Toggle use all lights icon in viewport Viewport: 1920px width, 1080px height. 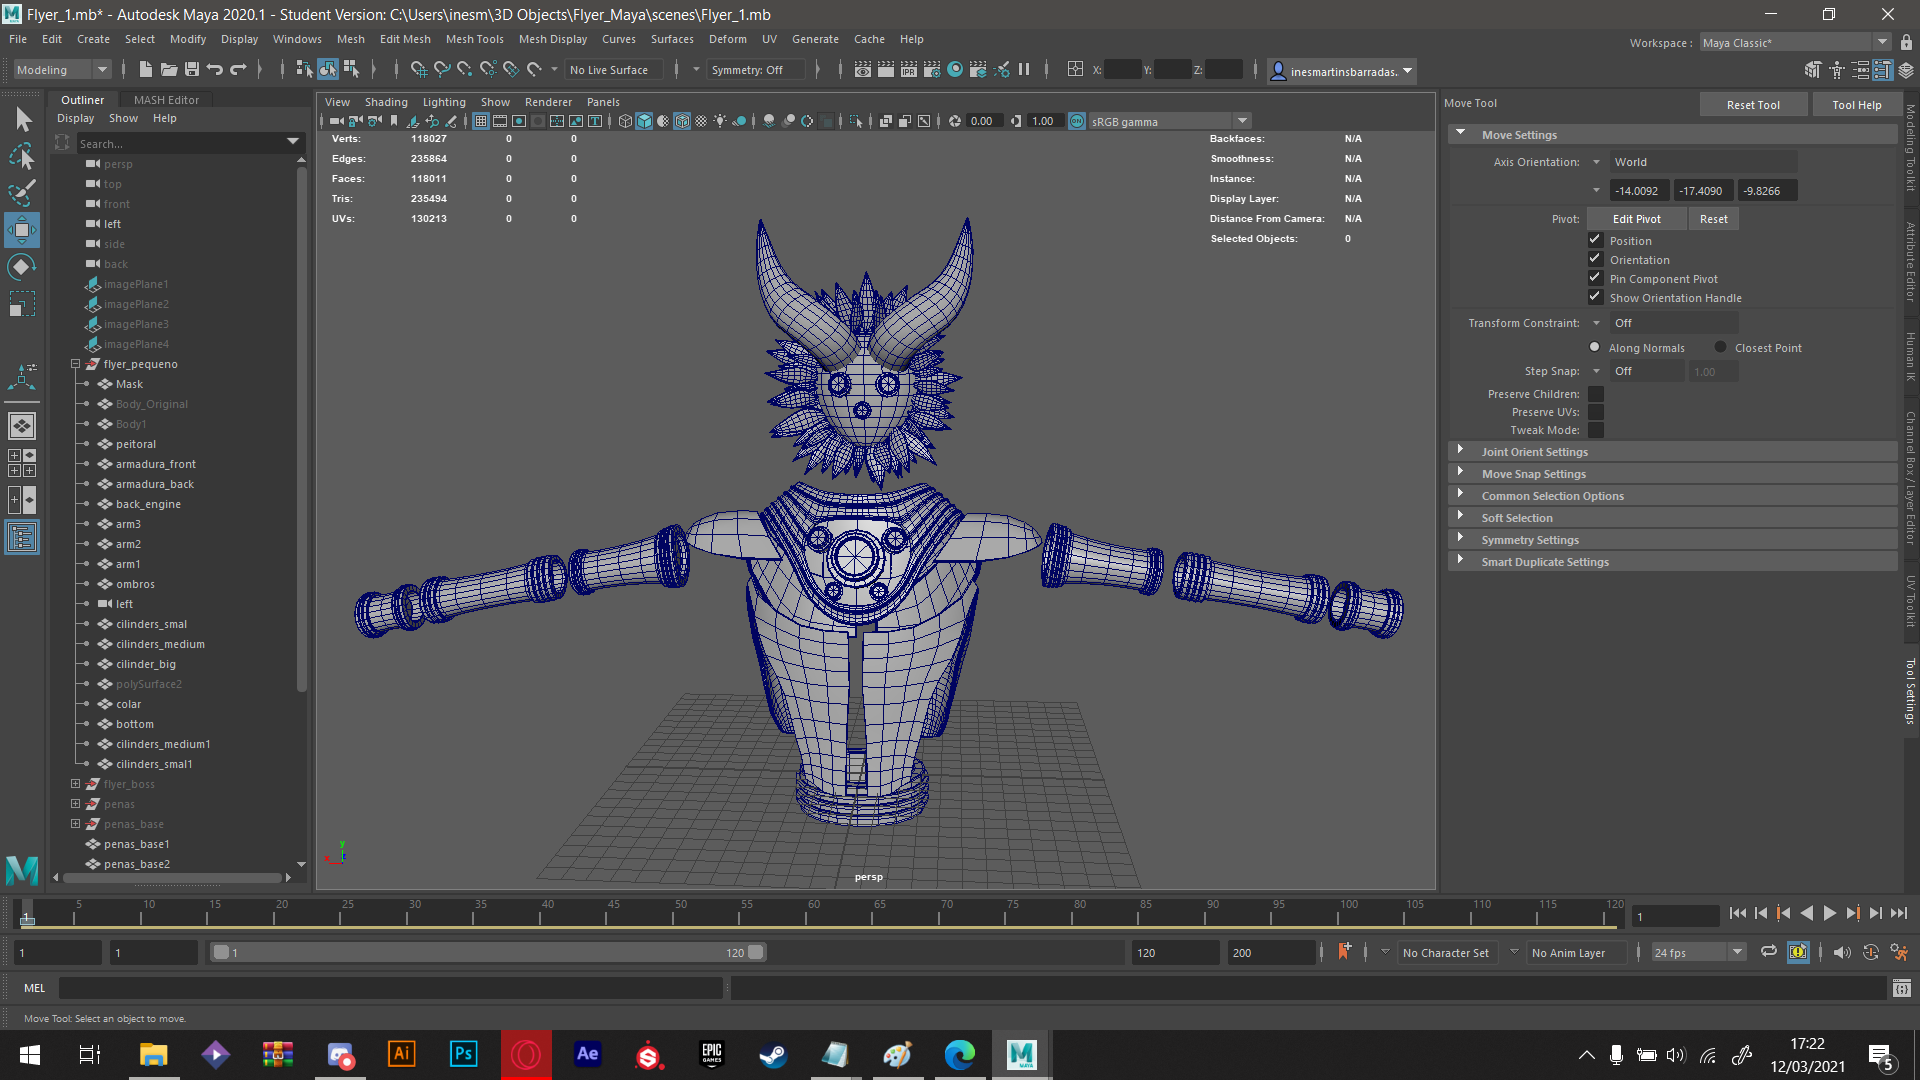click(720, 121)
